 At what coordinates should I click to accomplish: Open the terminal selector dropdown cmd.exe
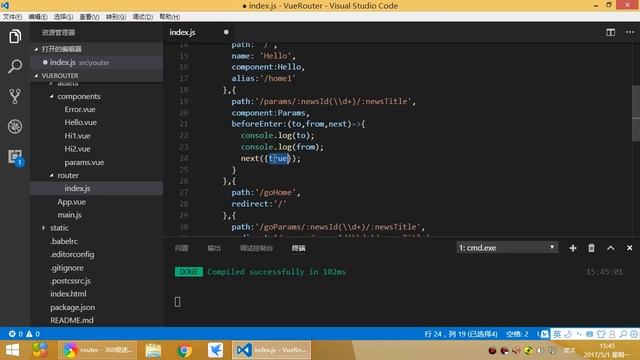coord(507,248)
